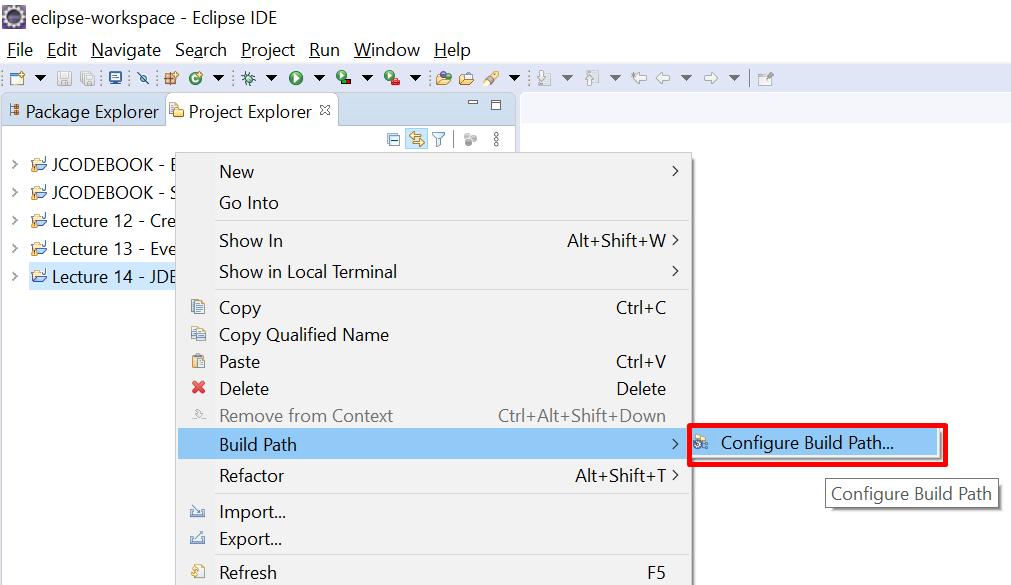Viewport: 1011px width, 585px height.
Task: Click Configure Build Path submenu item
Action: [x=814, y=443]
